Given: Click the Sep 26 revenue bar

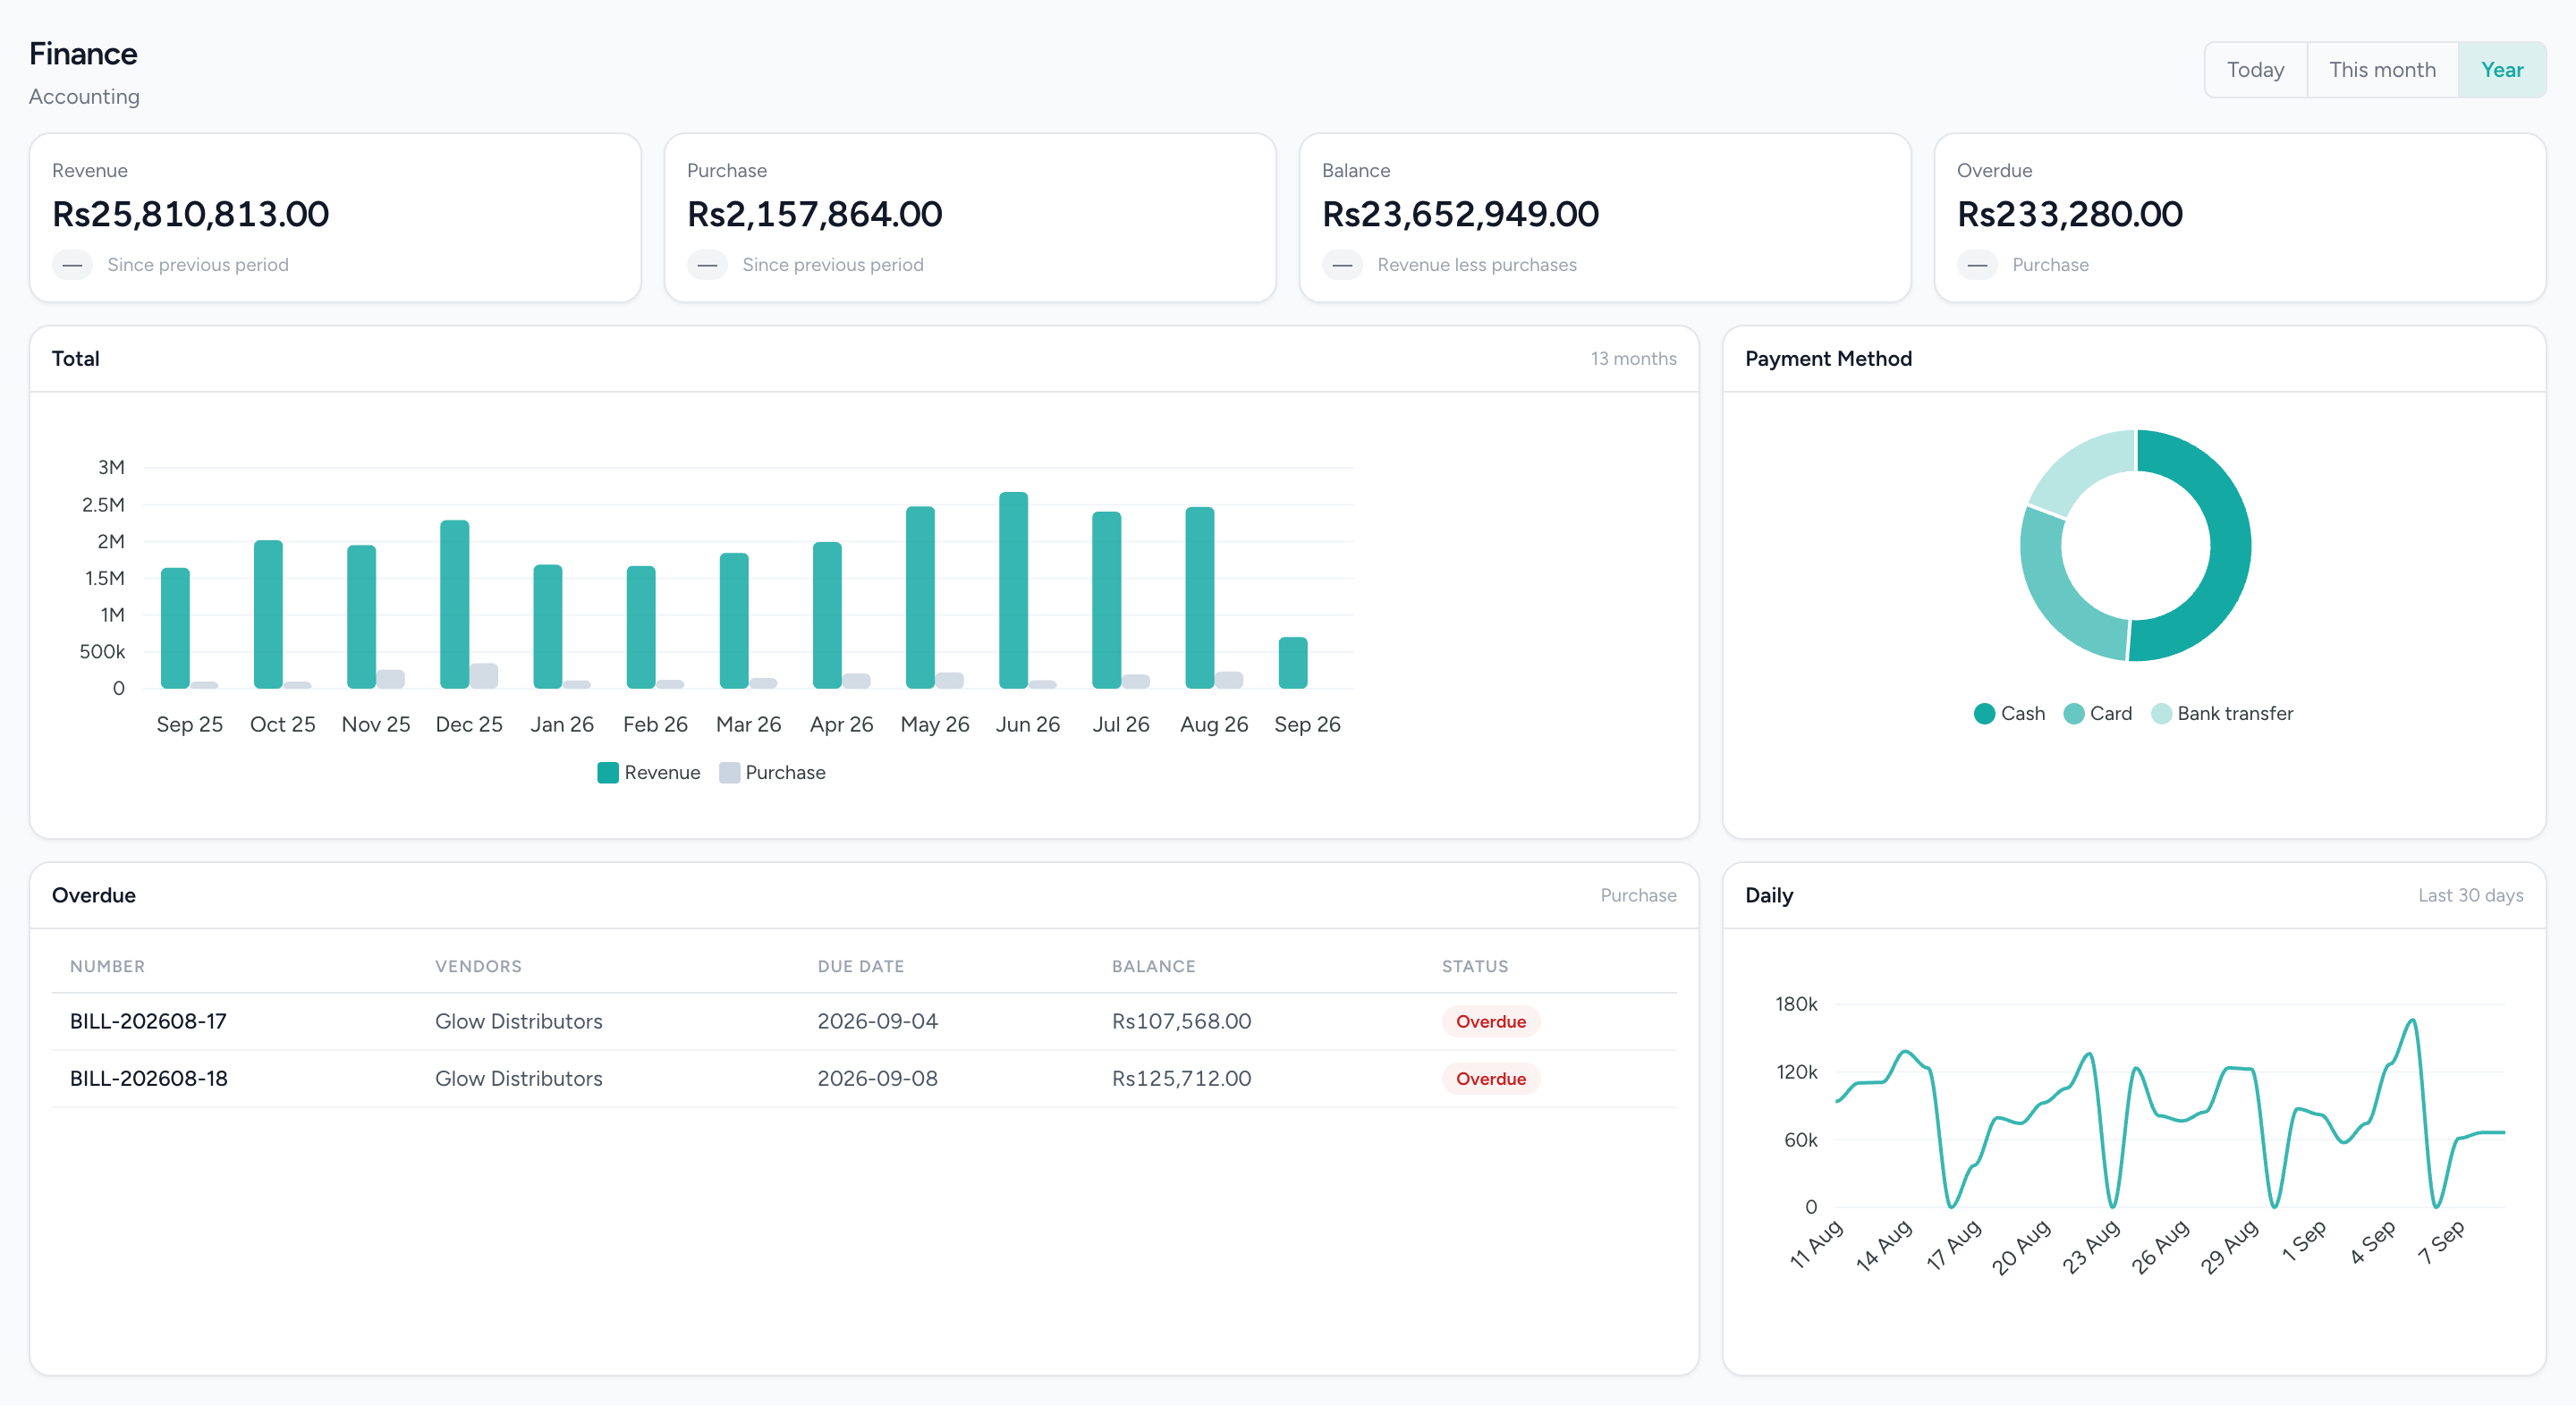Looking at the screenshot, I should [1292, 663].
